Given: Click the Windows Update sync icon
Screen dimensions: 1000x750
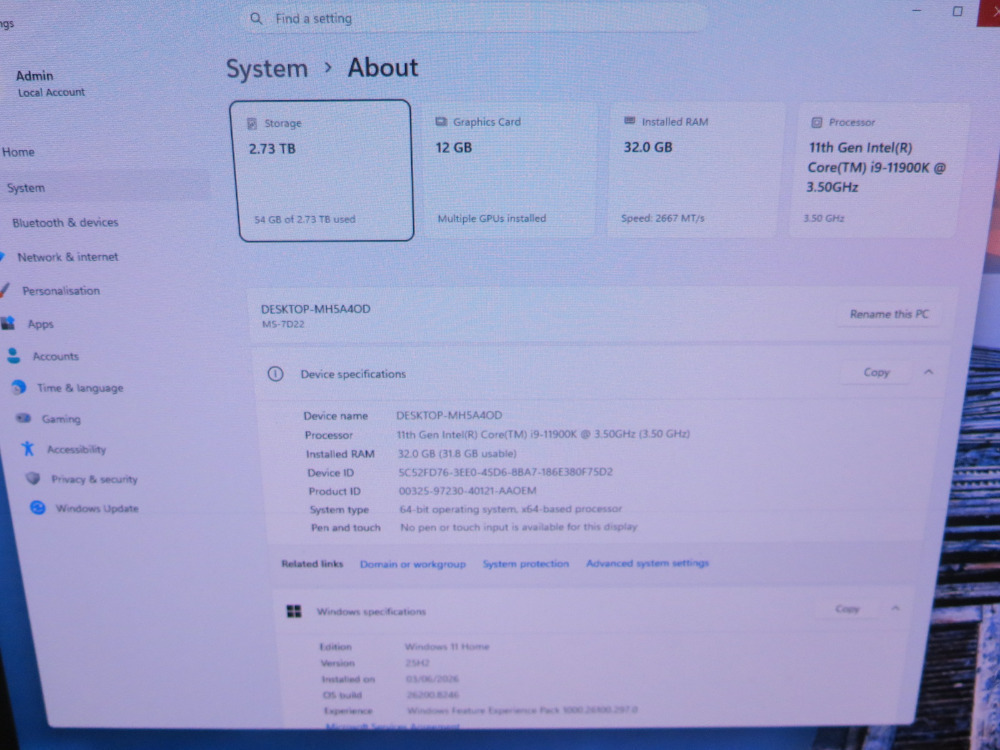Looking at the screenshot, I should (38, 507).
